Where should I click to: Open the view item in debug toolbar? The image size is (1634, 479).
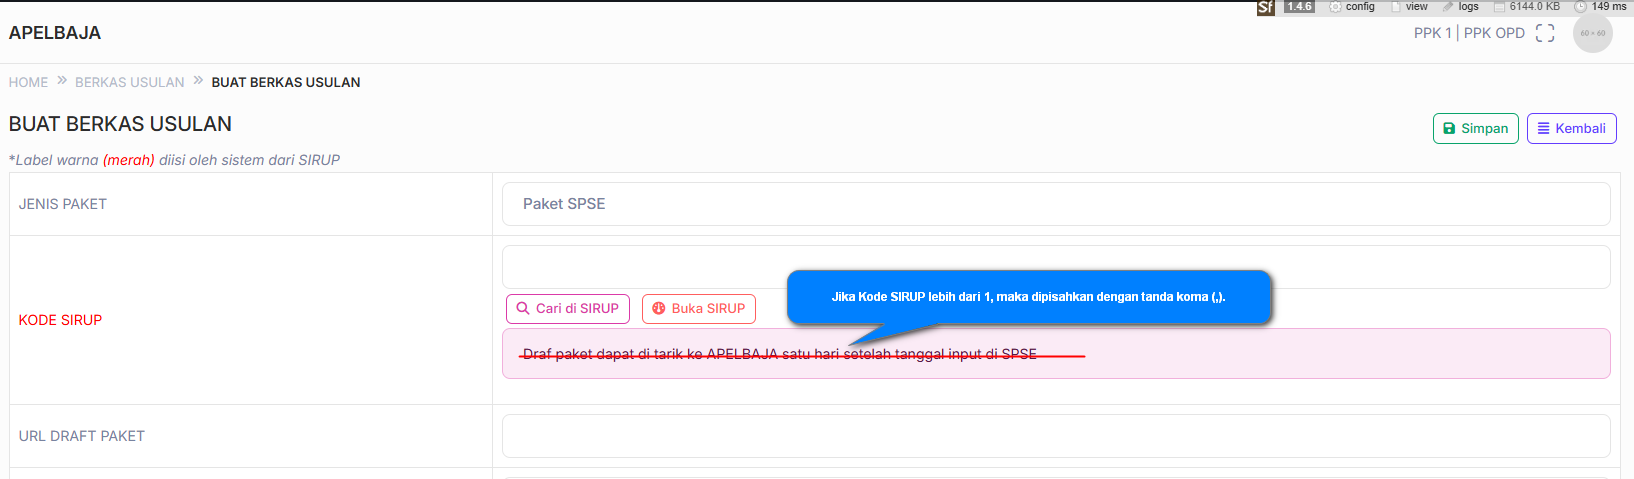pos(1410,6)
